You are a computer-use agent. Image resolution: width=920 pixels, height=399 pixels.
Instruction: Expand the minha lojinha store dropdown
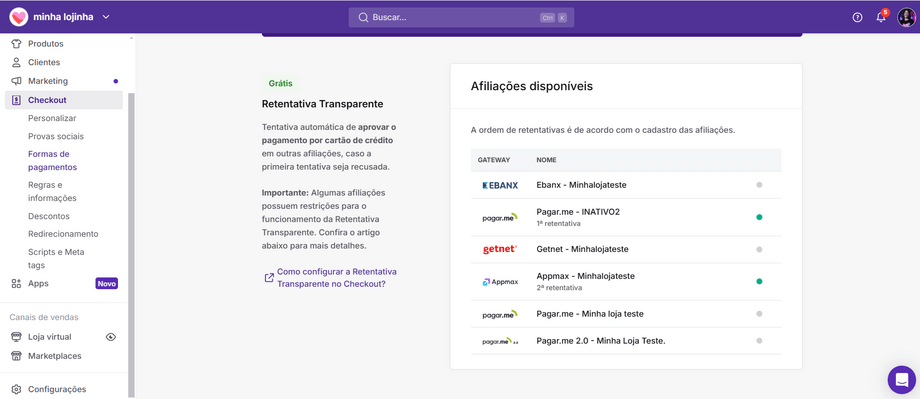pyautogui.click(x=106, y=17)
